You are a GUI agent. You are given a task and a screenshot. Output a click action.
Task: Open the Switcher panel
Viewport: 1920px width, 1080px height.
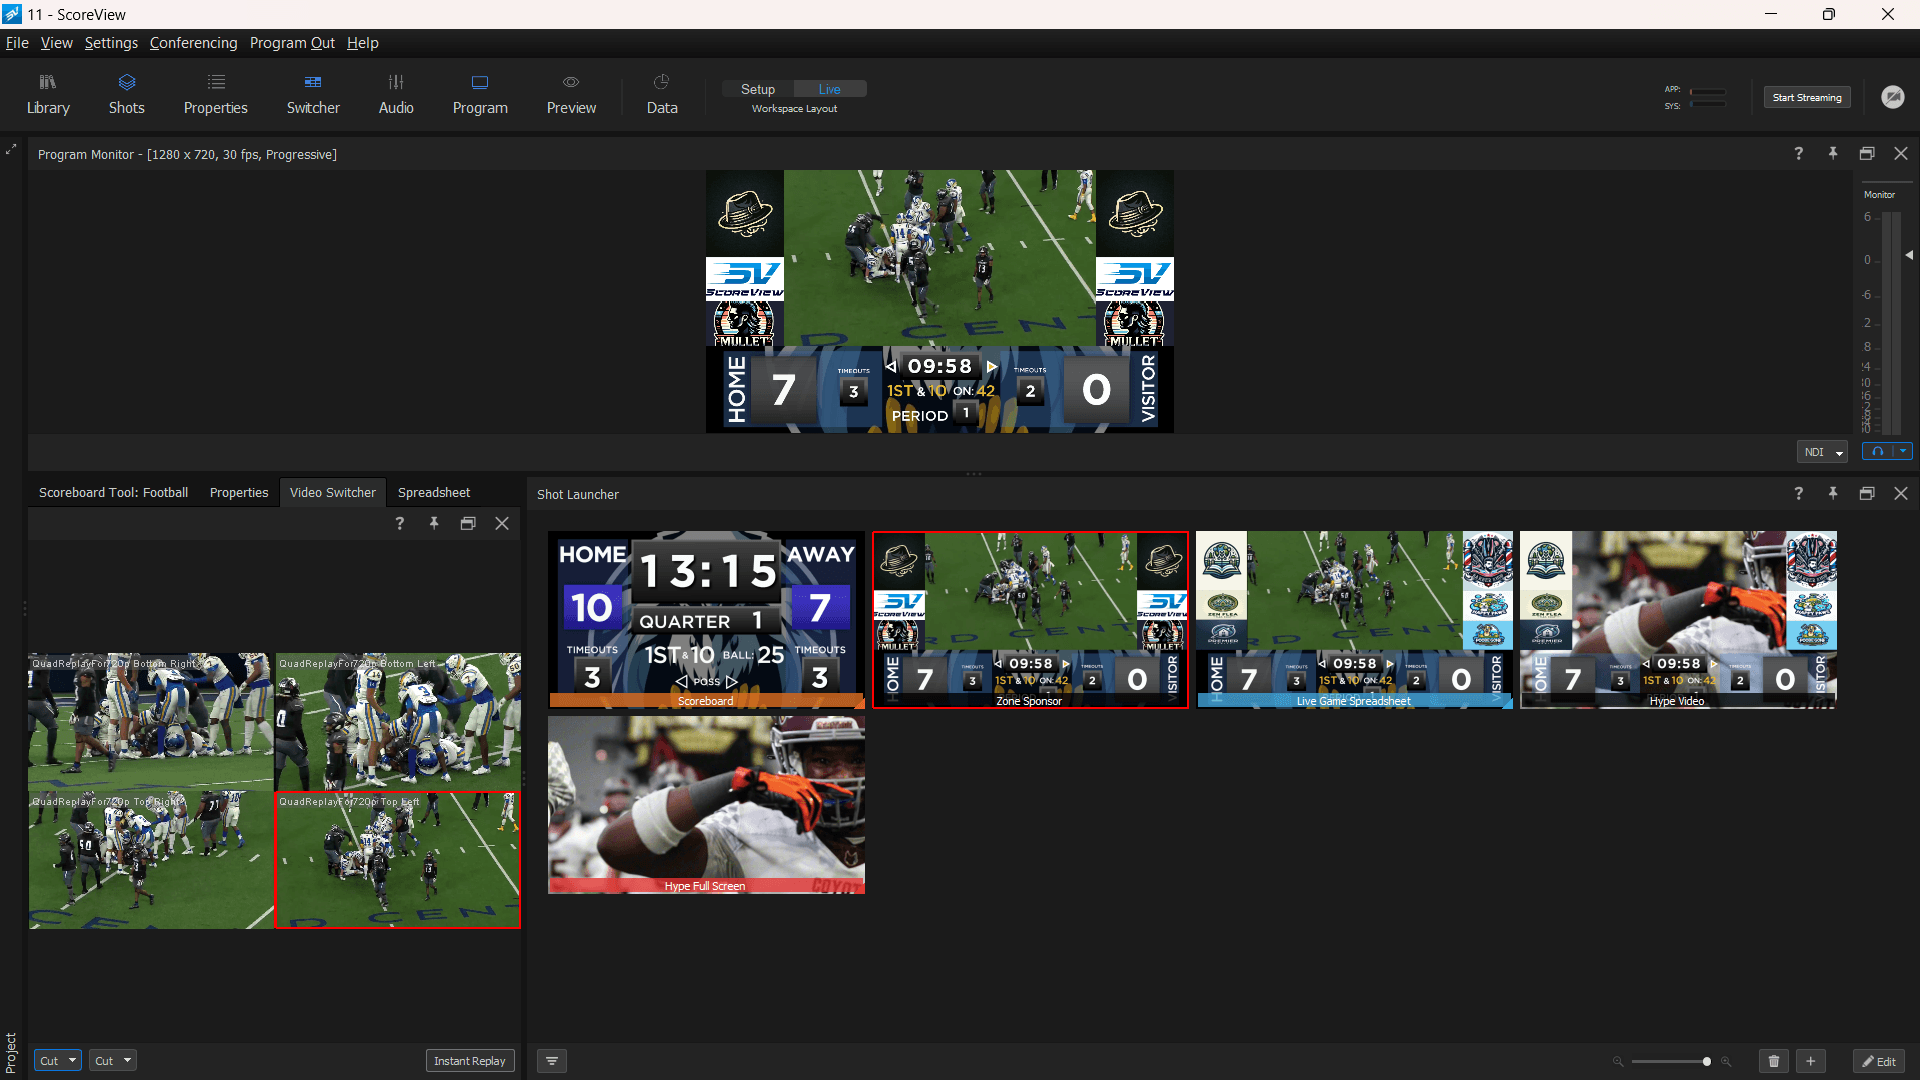(312, 94)
